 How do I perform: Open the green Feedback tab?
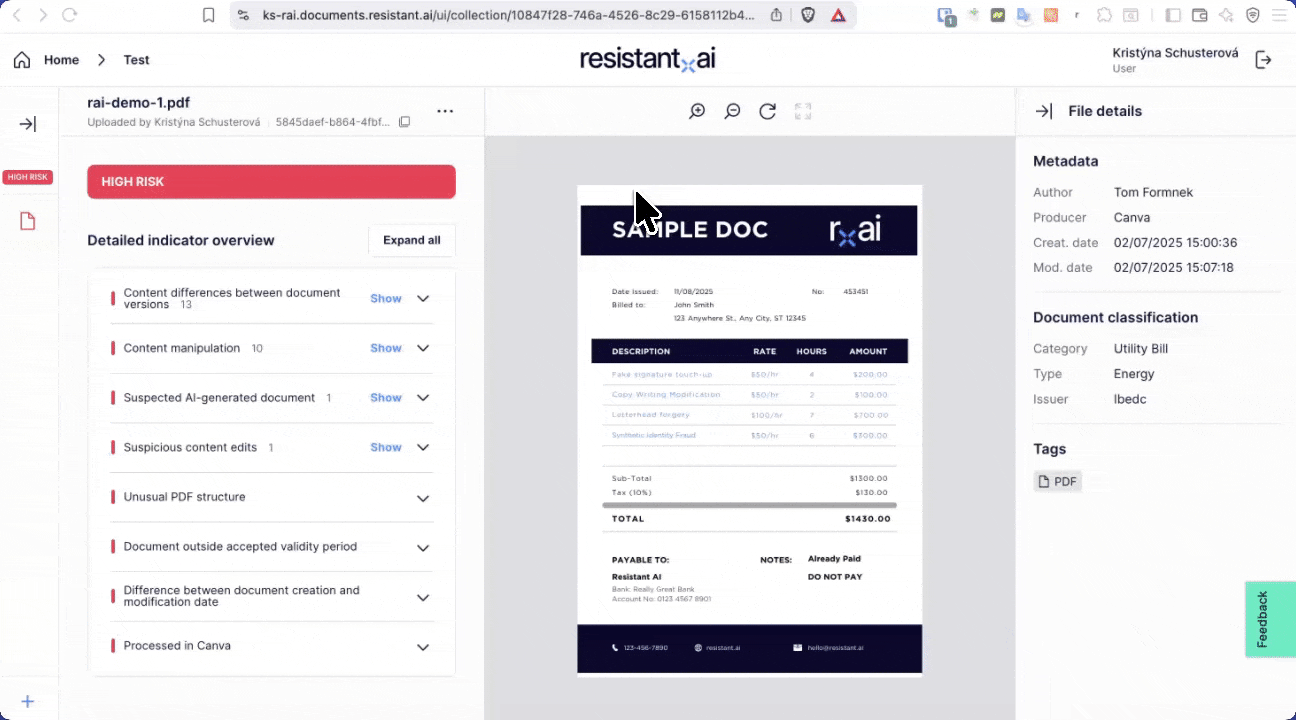[x=1270, y=619]
